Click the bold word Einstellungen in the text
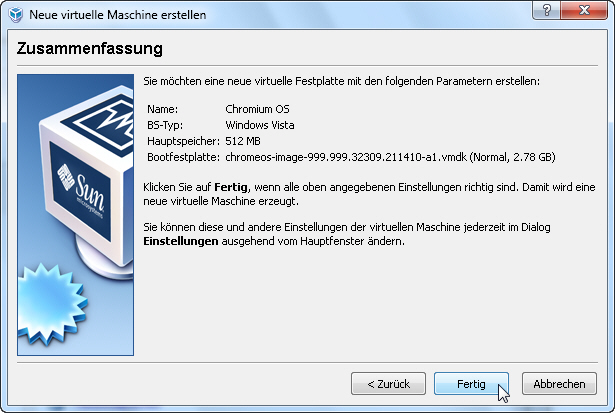615x413 pixels. coord(180,241)
